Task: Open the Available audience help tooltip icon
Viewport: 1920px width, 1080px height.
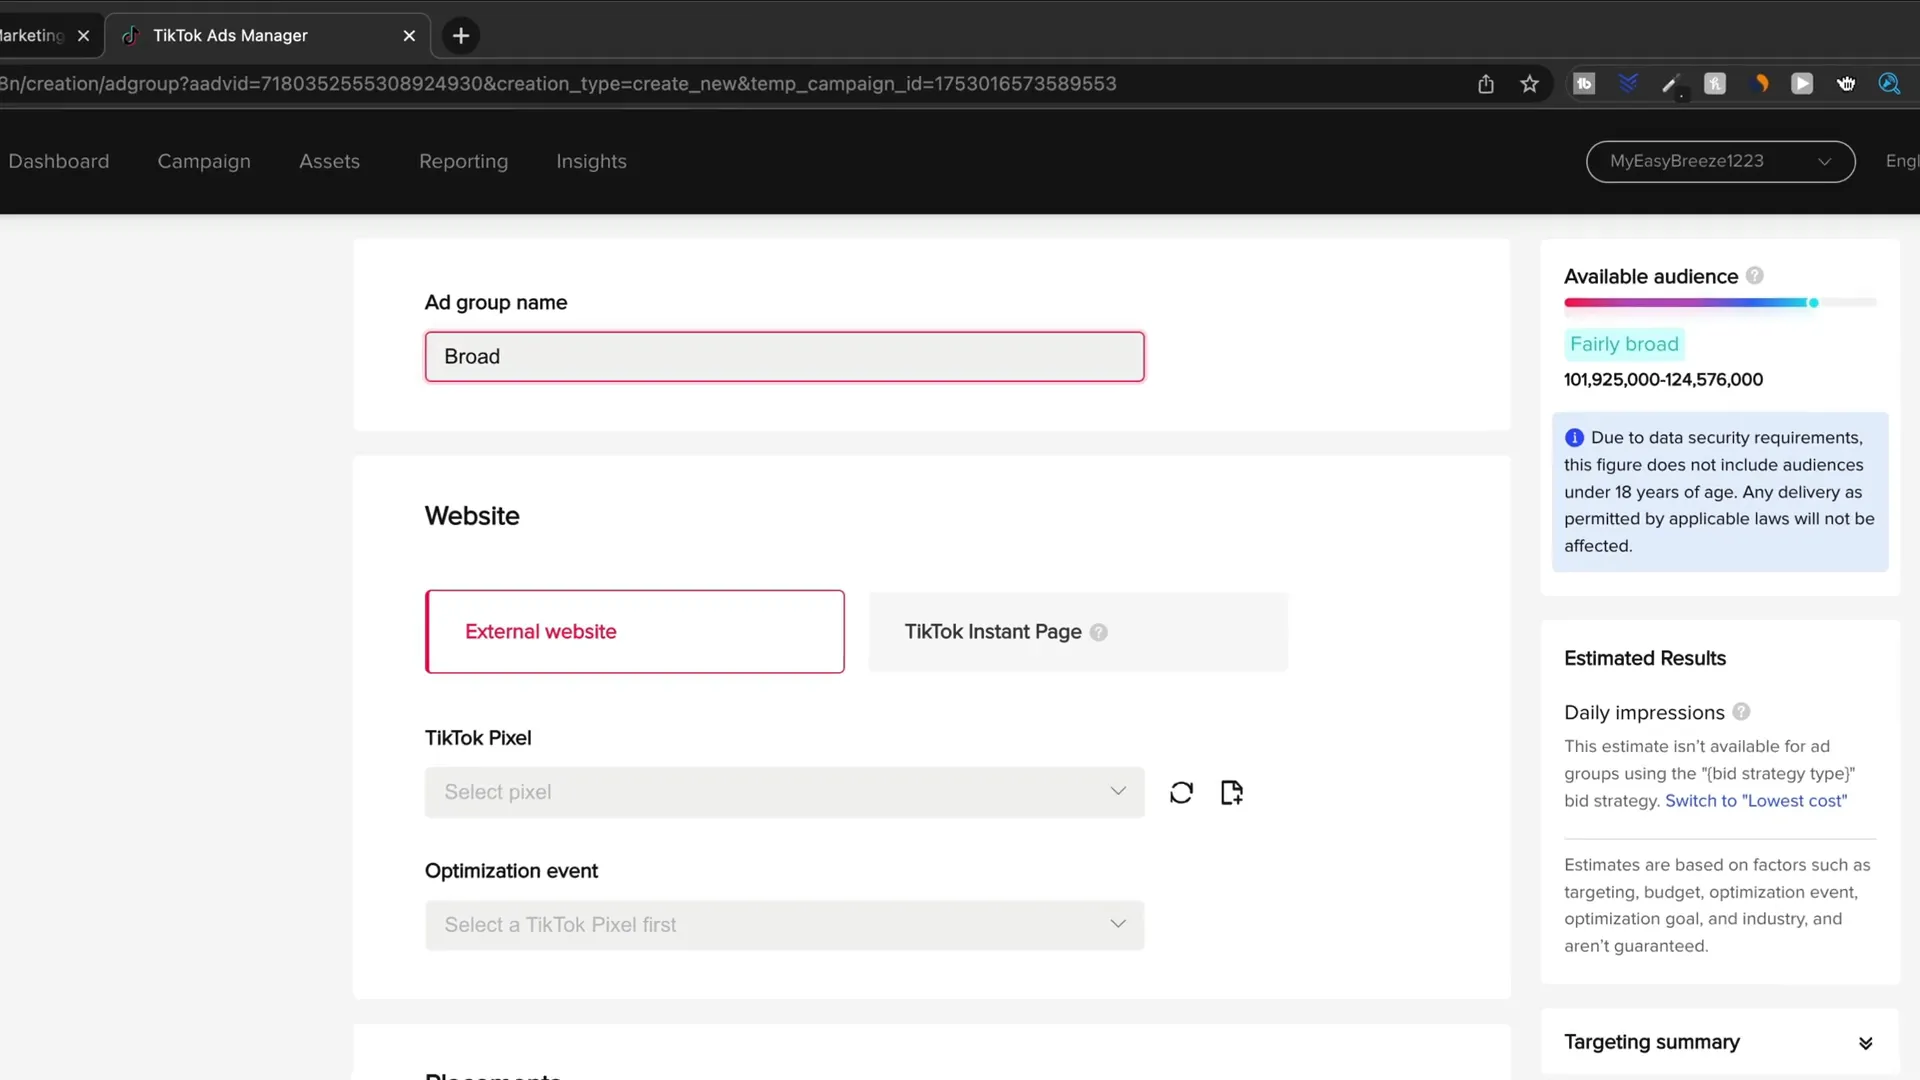Action: [x=1755, y=276]
